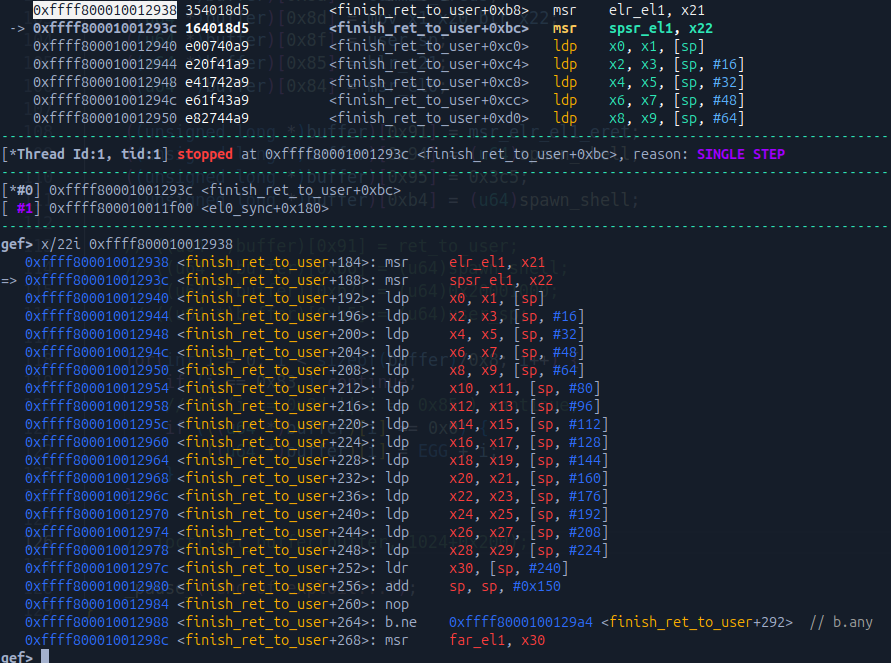This screenshot has width=891, height=663.
Task: Click the empty gef prompt cursor at bottom
Action: click(45, 657)
